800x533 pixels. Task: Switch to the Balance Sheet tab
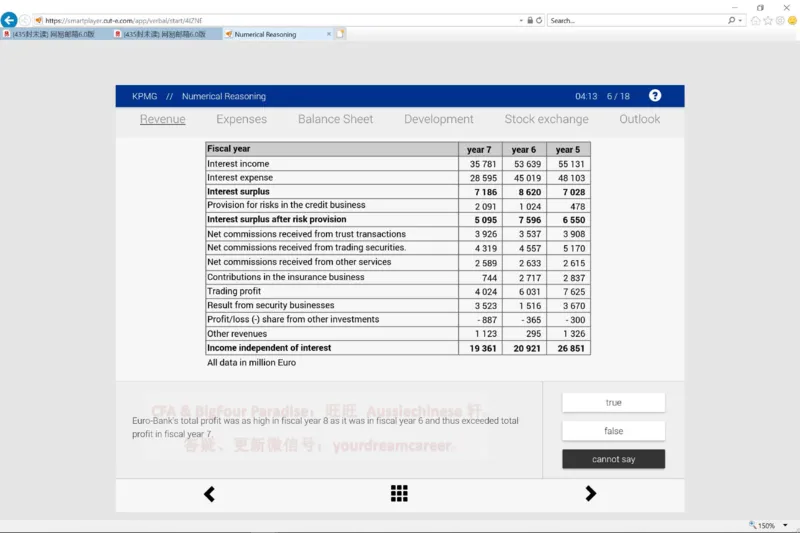click(x=335, y=119)
